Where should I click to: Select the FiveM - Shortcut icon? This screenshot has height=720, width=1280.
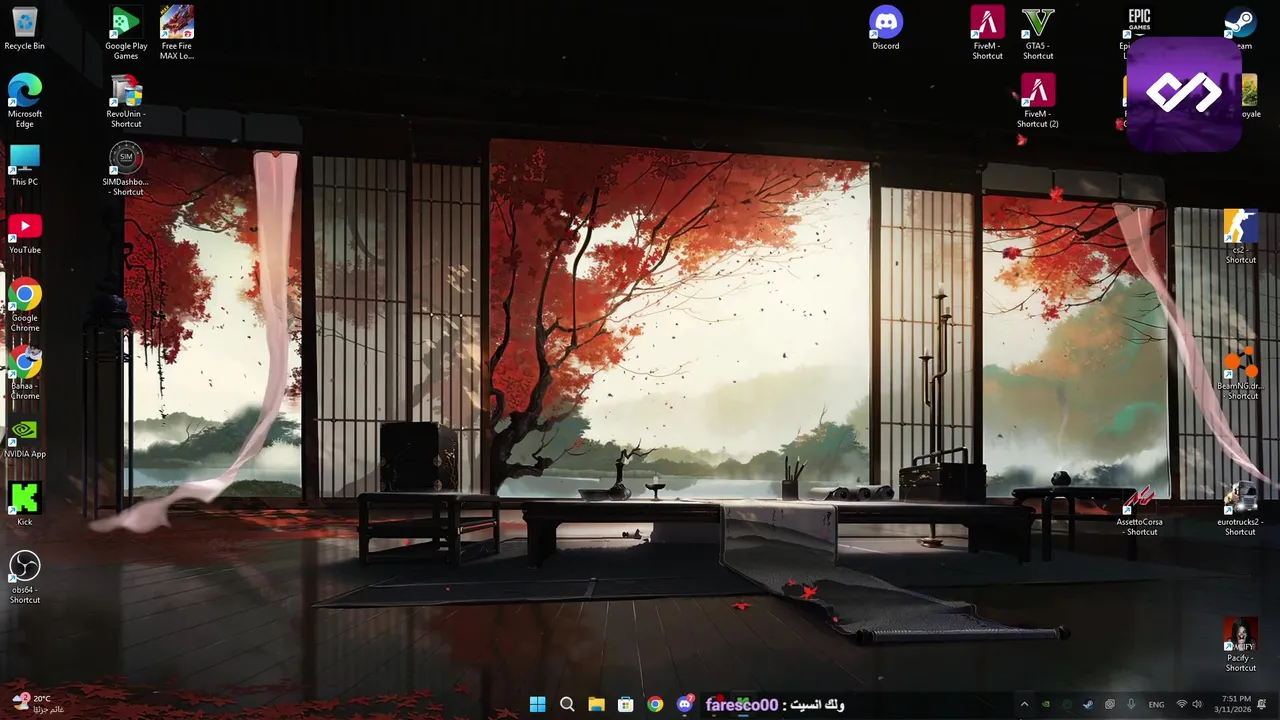coord(987,33)
